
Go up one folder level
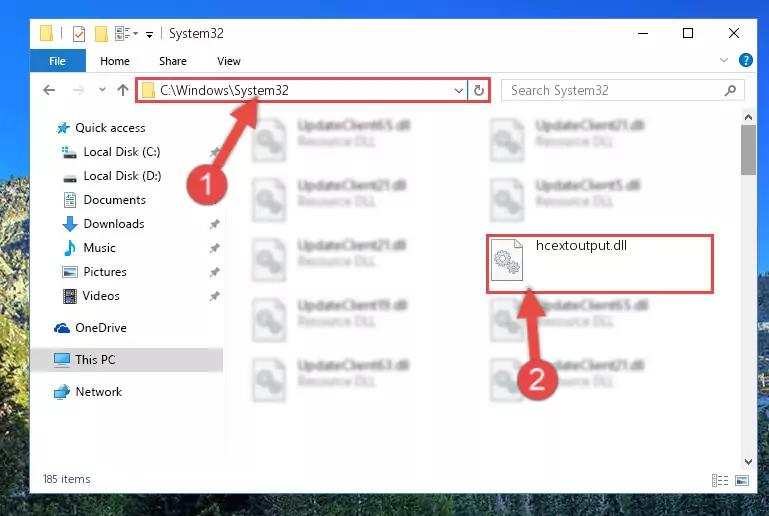(123, 90)
